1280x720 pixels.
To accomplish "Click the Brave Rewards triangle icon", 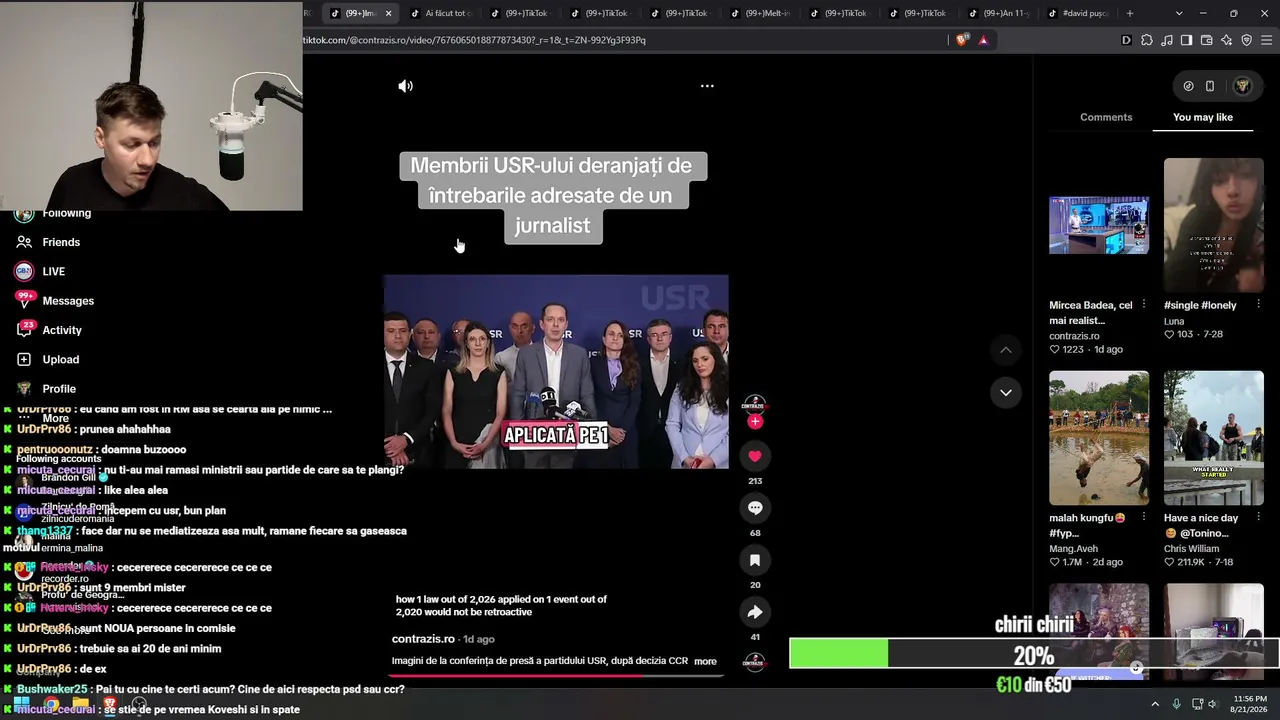I will pos(984,40).
